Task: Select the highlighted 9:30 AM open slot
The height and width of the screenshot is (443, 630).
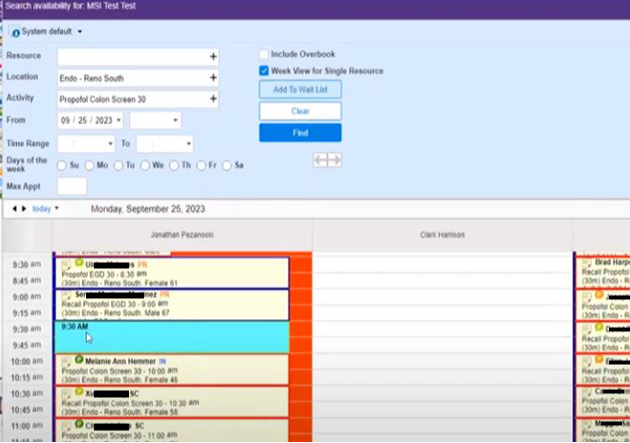Action: click(172, 337)
